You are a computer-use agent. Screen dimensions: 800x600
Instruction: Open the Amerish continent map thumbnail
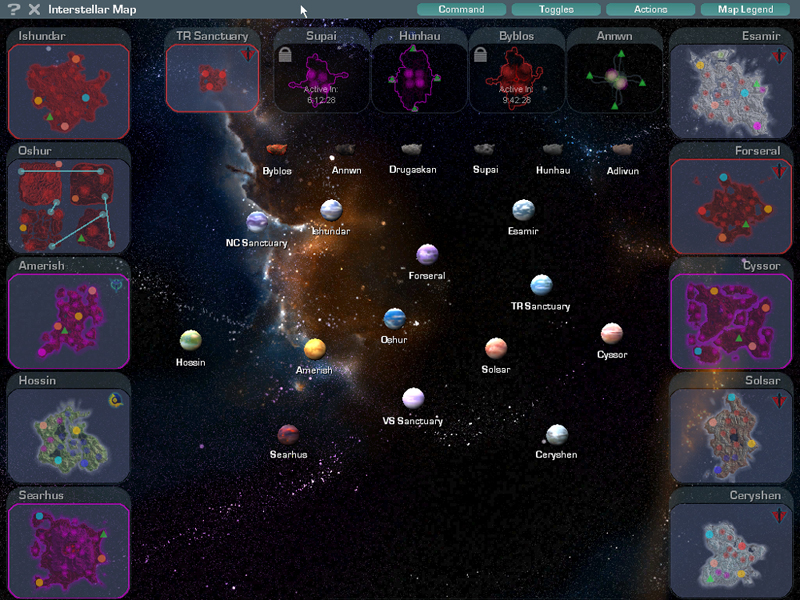point(69,321)
